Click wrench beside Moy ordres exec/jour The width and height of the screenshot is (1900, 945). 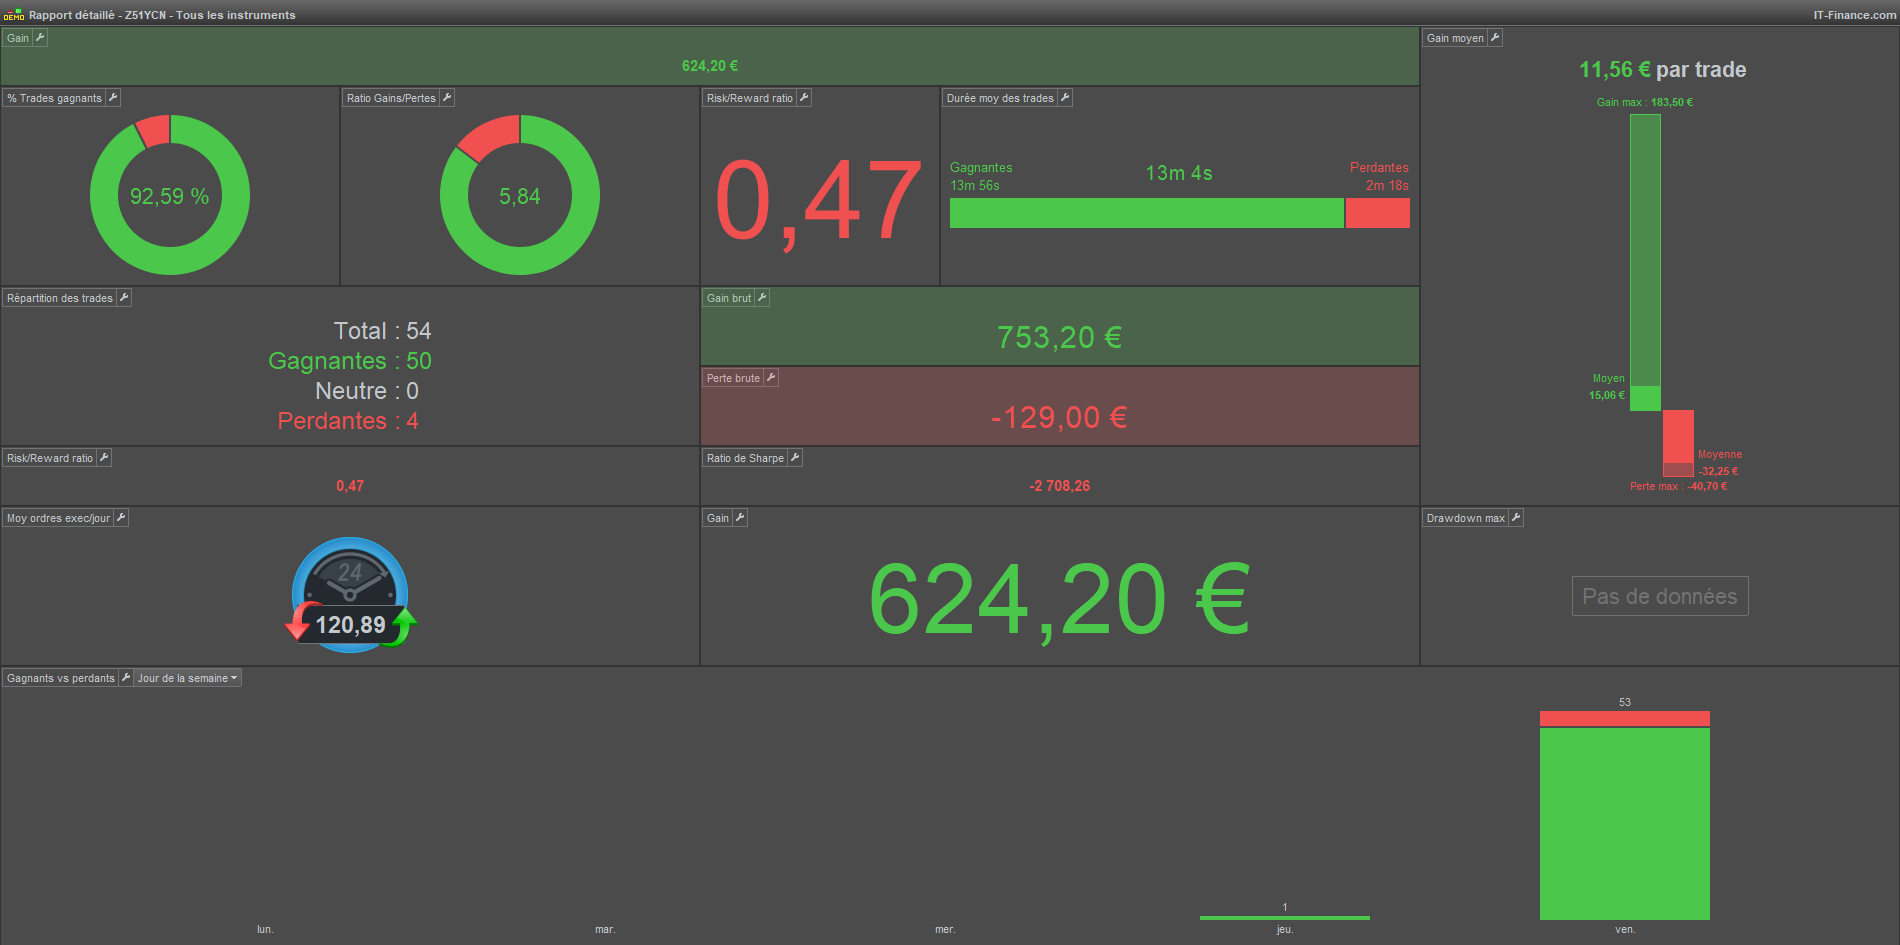[x=121, y=518]
